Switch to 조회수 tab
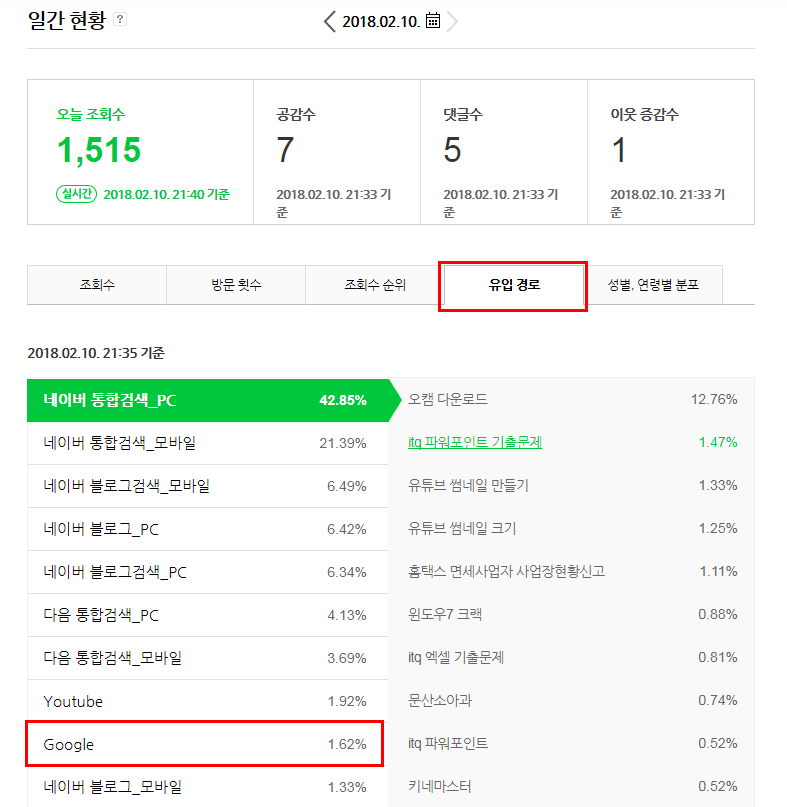The image size is (787, 807). 97,285
